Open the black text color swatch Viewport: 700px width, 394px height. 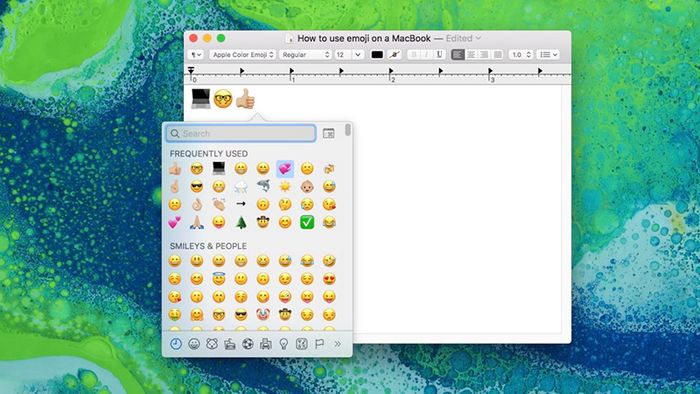pos(377,54)
